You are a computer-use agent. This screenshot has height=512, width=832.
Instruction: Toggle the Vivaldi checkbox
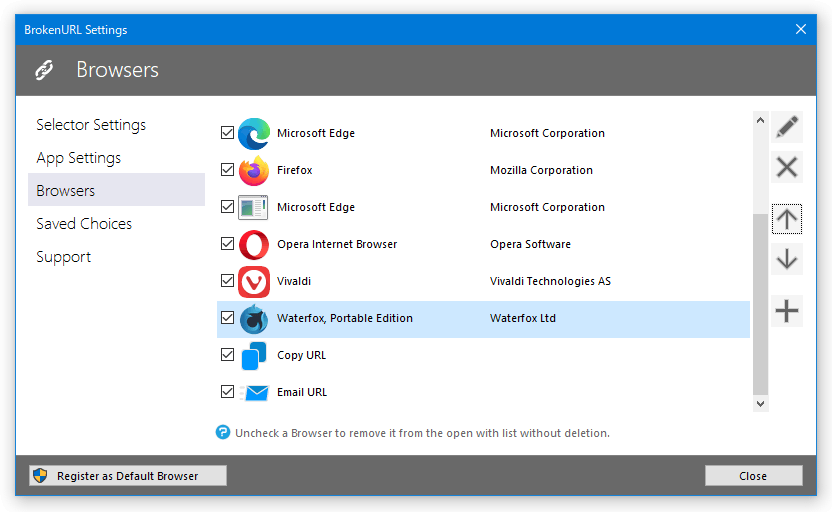[227, 280]
